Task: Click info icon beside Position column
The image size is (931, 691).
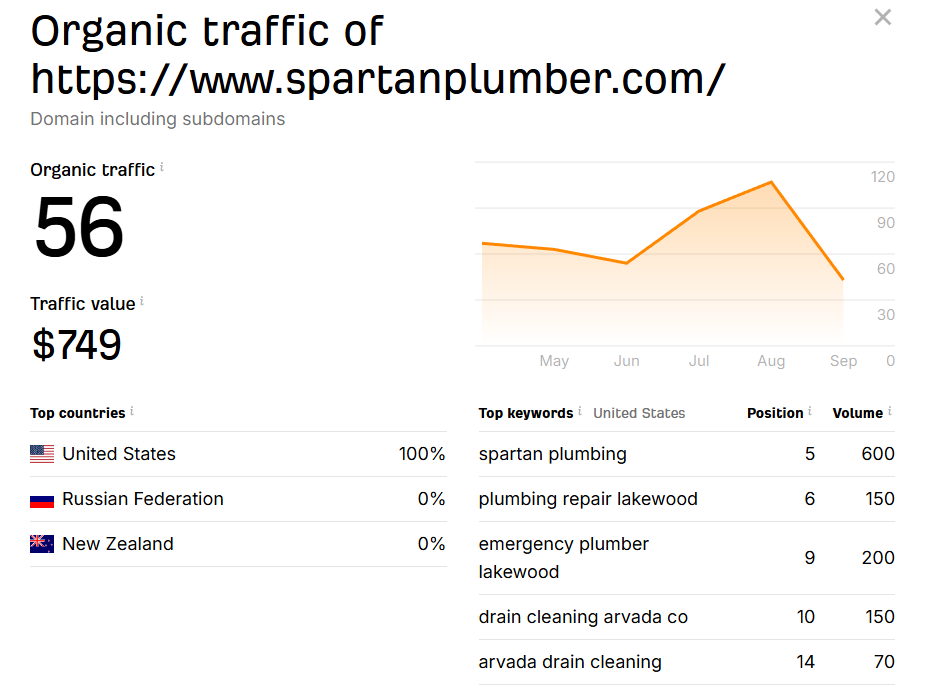Action: point(810,411)
